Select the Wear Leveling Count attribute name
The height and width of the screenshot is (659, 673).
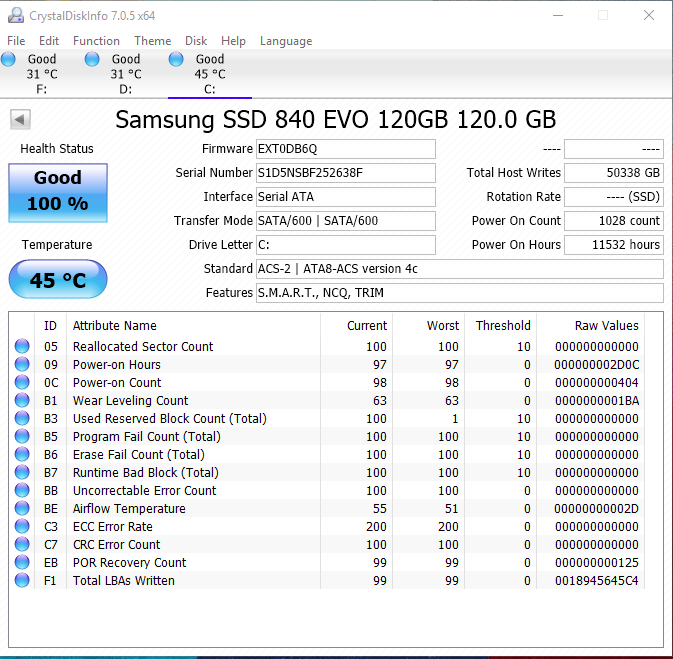click(x=130, y=401)
